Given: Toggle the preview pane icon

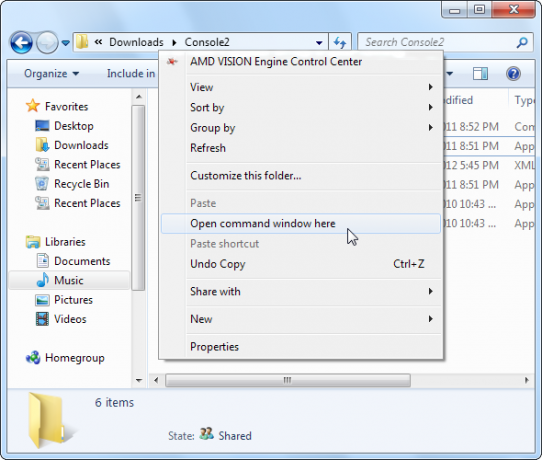Looking at the screenshot, I should [x=480, y=74].
